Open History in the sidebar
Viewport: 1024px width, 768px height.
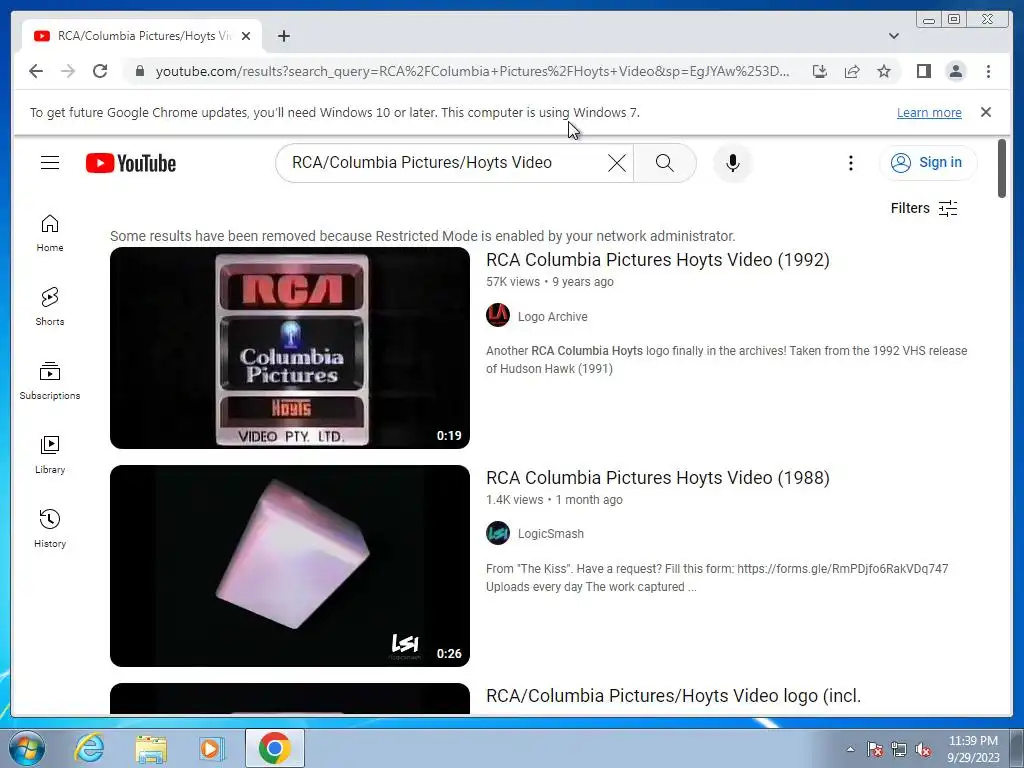pyautogui.click(x=50, y=529)
